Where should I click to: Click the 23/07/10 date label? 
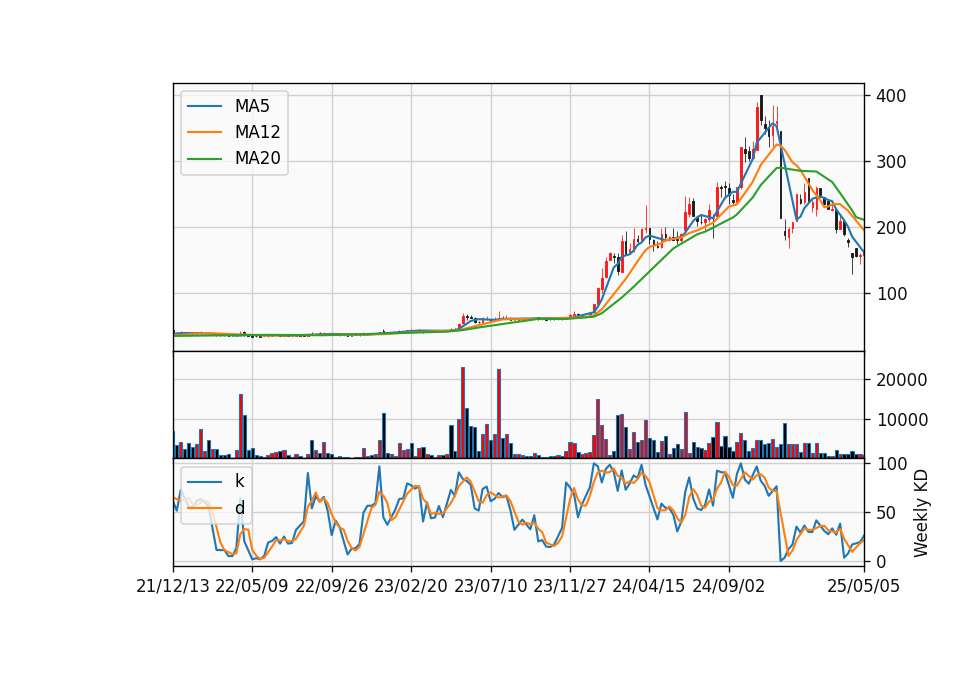[490, 586]
